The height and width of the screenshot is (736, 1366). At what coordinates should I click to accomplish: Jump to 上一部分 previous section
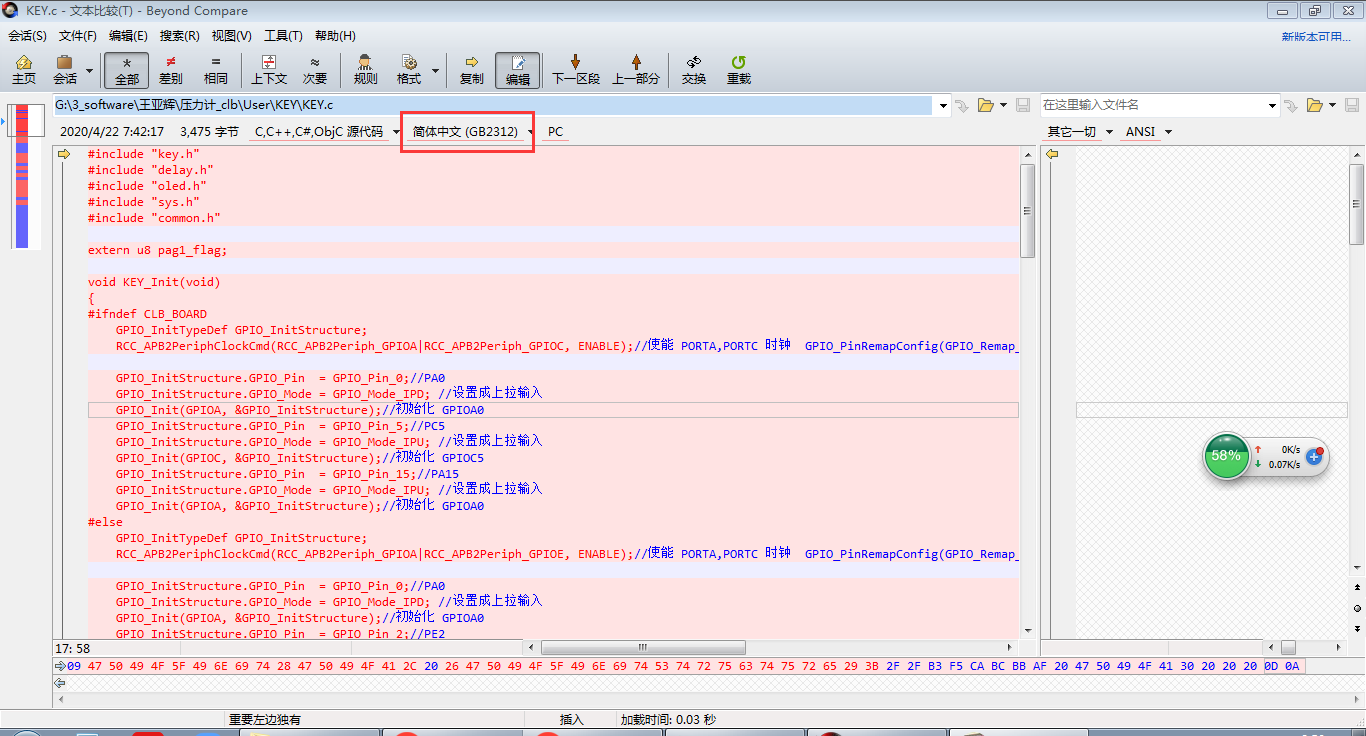[x=636, y=70]
